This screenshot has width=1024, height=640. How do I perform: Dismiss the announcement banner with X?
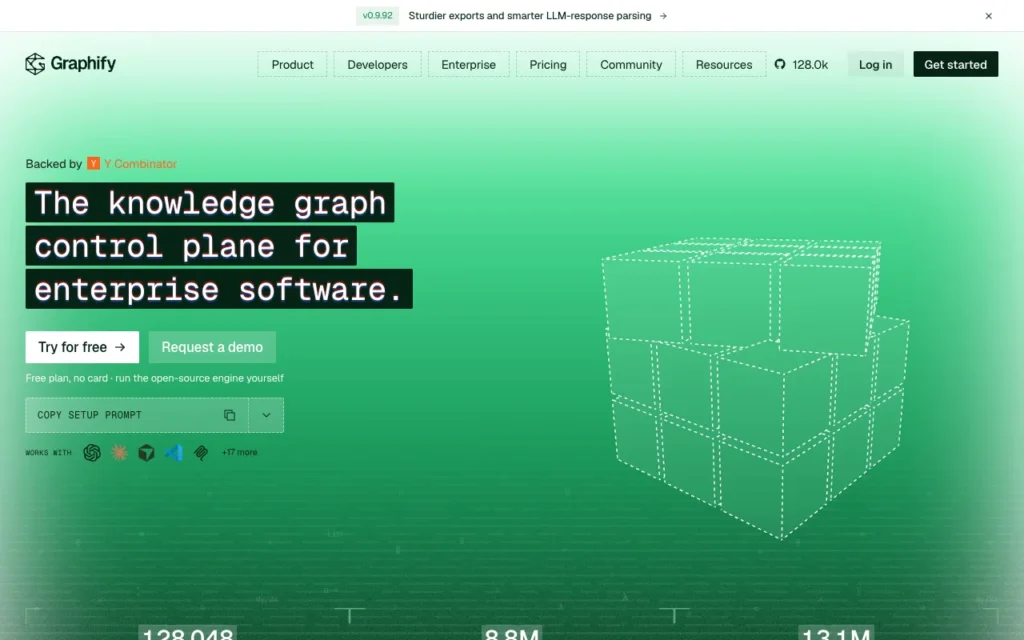click(x=988, y=16)
